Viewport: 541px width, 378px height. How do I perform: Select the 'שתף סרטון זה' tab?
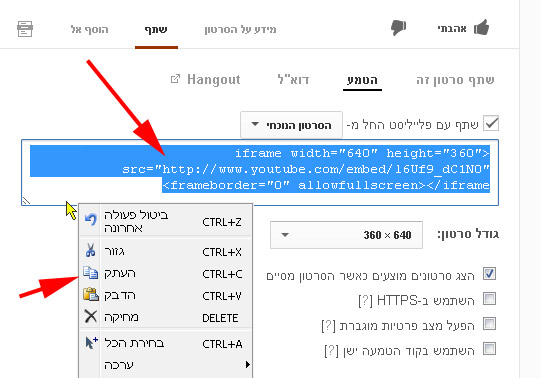(455, 80)
